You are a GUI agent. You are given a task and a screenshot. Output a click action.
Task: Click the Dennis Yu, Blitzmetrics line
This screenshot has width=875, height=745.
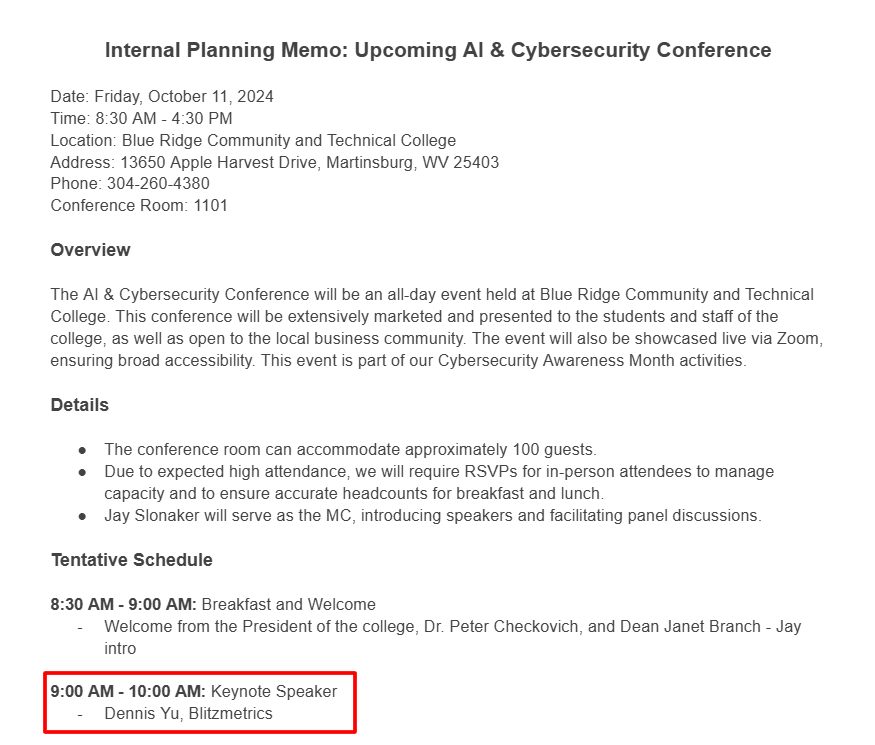(188, 714)
